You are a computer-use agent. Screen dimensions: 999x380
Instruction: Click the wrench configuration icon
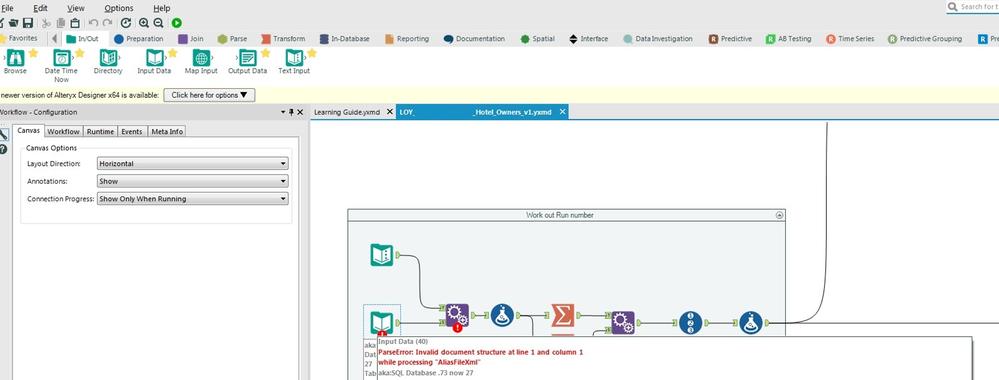[x=4, y=135]
